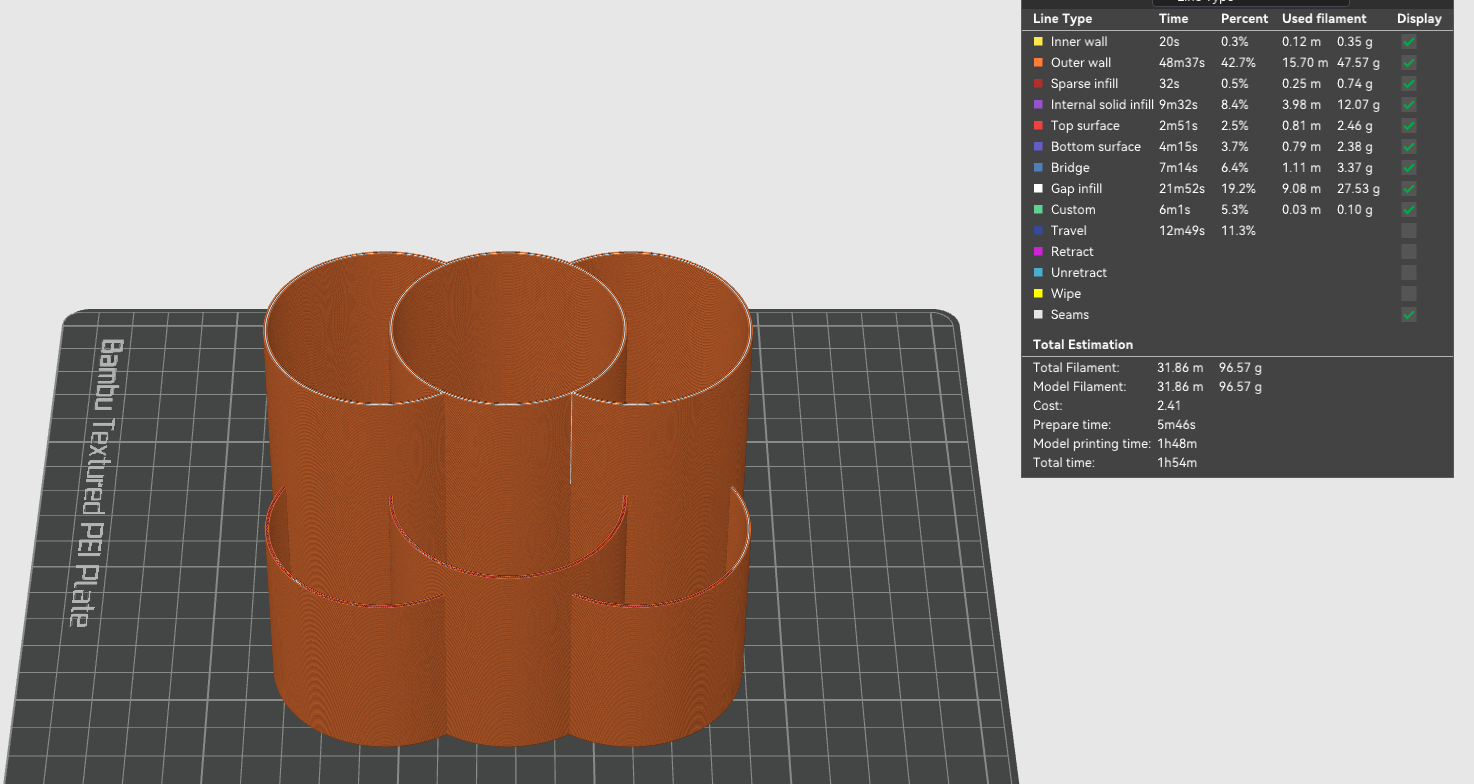
Task: Enable Retract display checkbox
Action: (x=1408, y=252)
